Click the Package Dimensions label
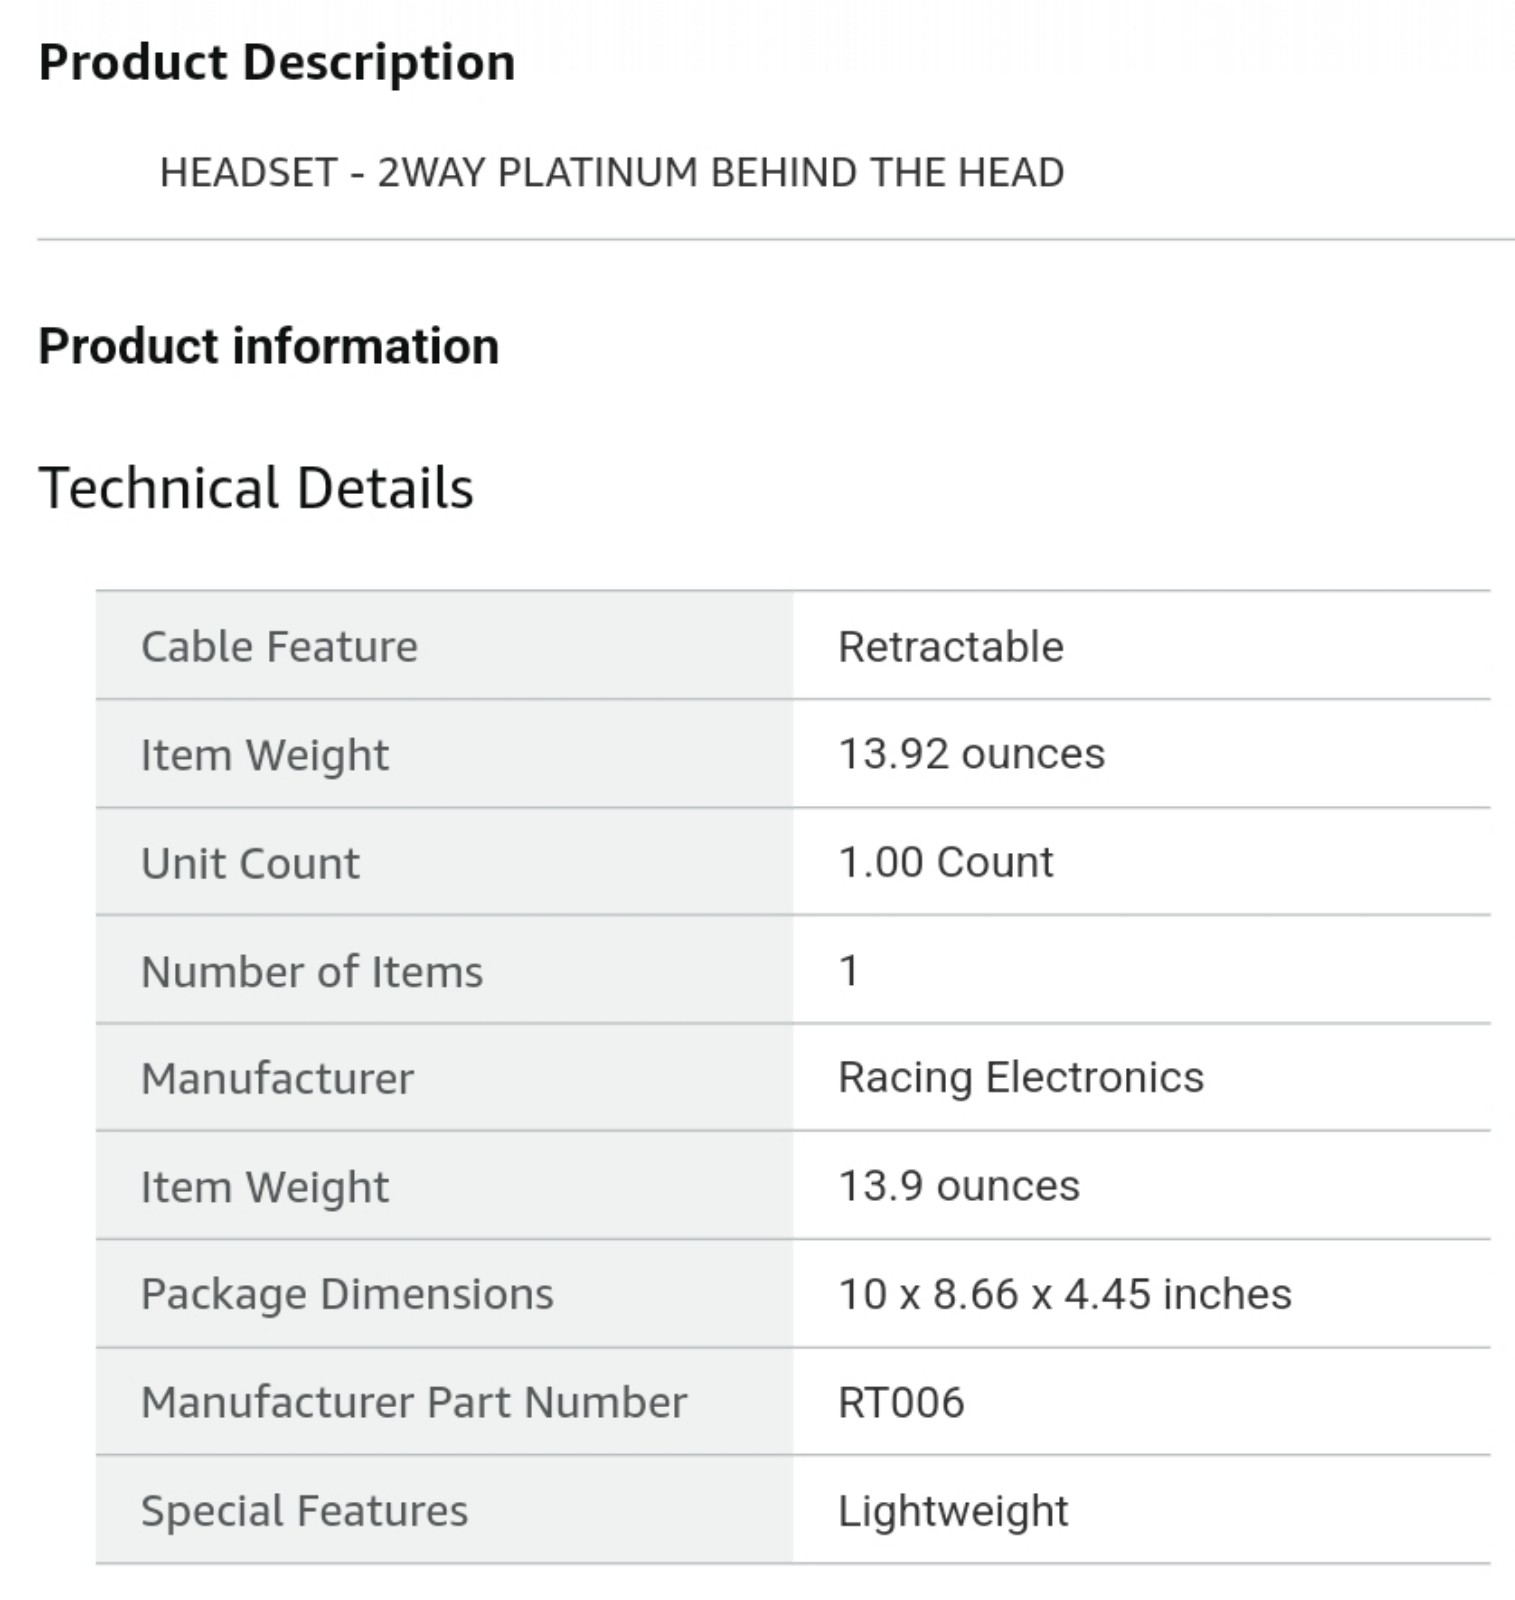Screen dimensions: 1515x1600 (347, 1294)
